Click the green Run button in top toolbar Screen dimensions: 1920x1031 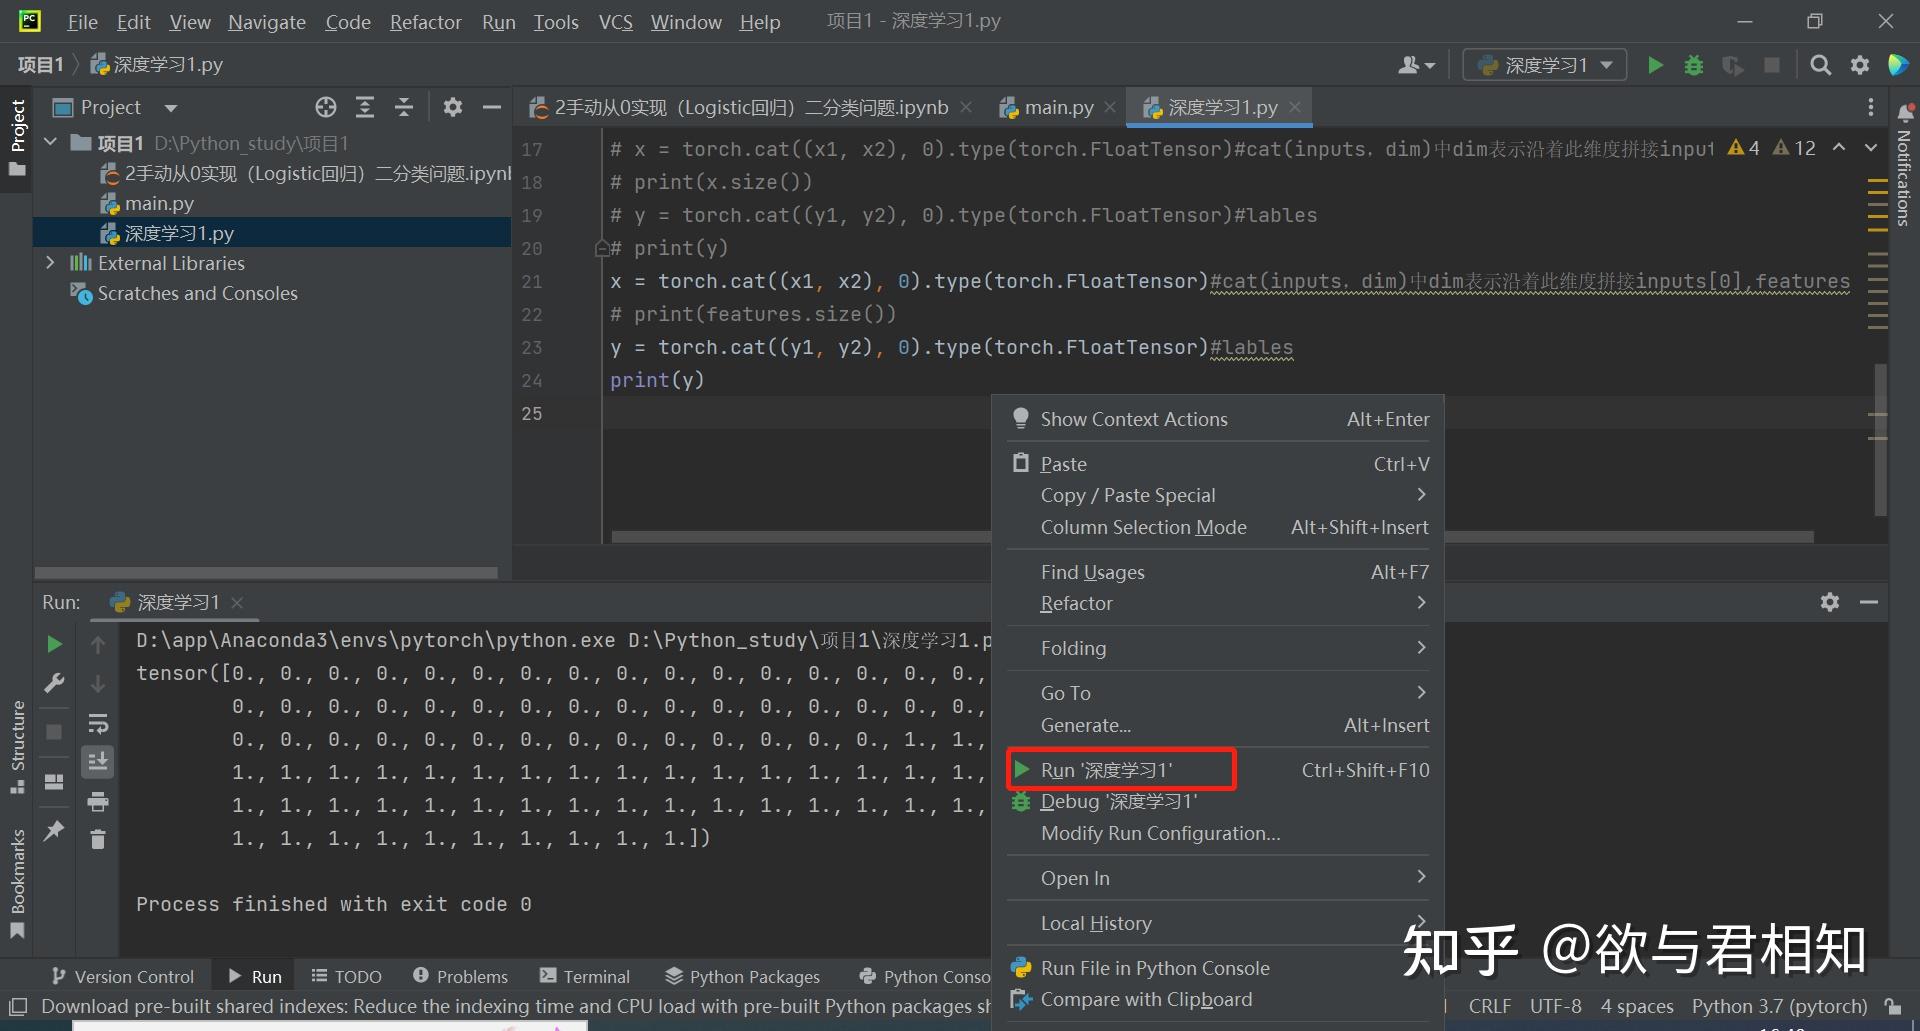click(1655, 65)
